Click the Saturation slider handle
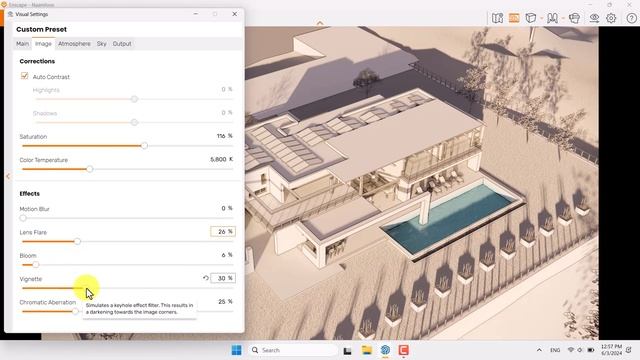Image resolution: width=640 pixels, height=360 pixels. tap(144, 146)
